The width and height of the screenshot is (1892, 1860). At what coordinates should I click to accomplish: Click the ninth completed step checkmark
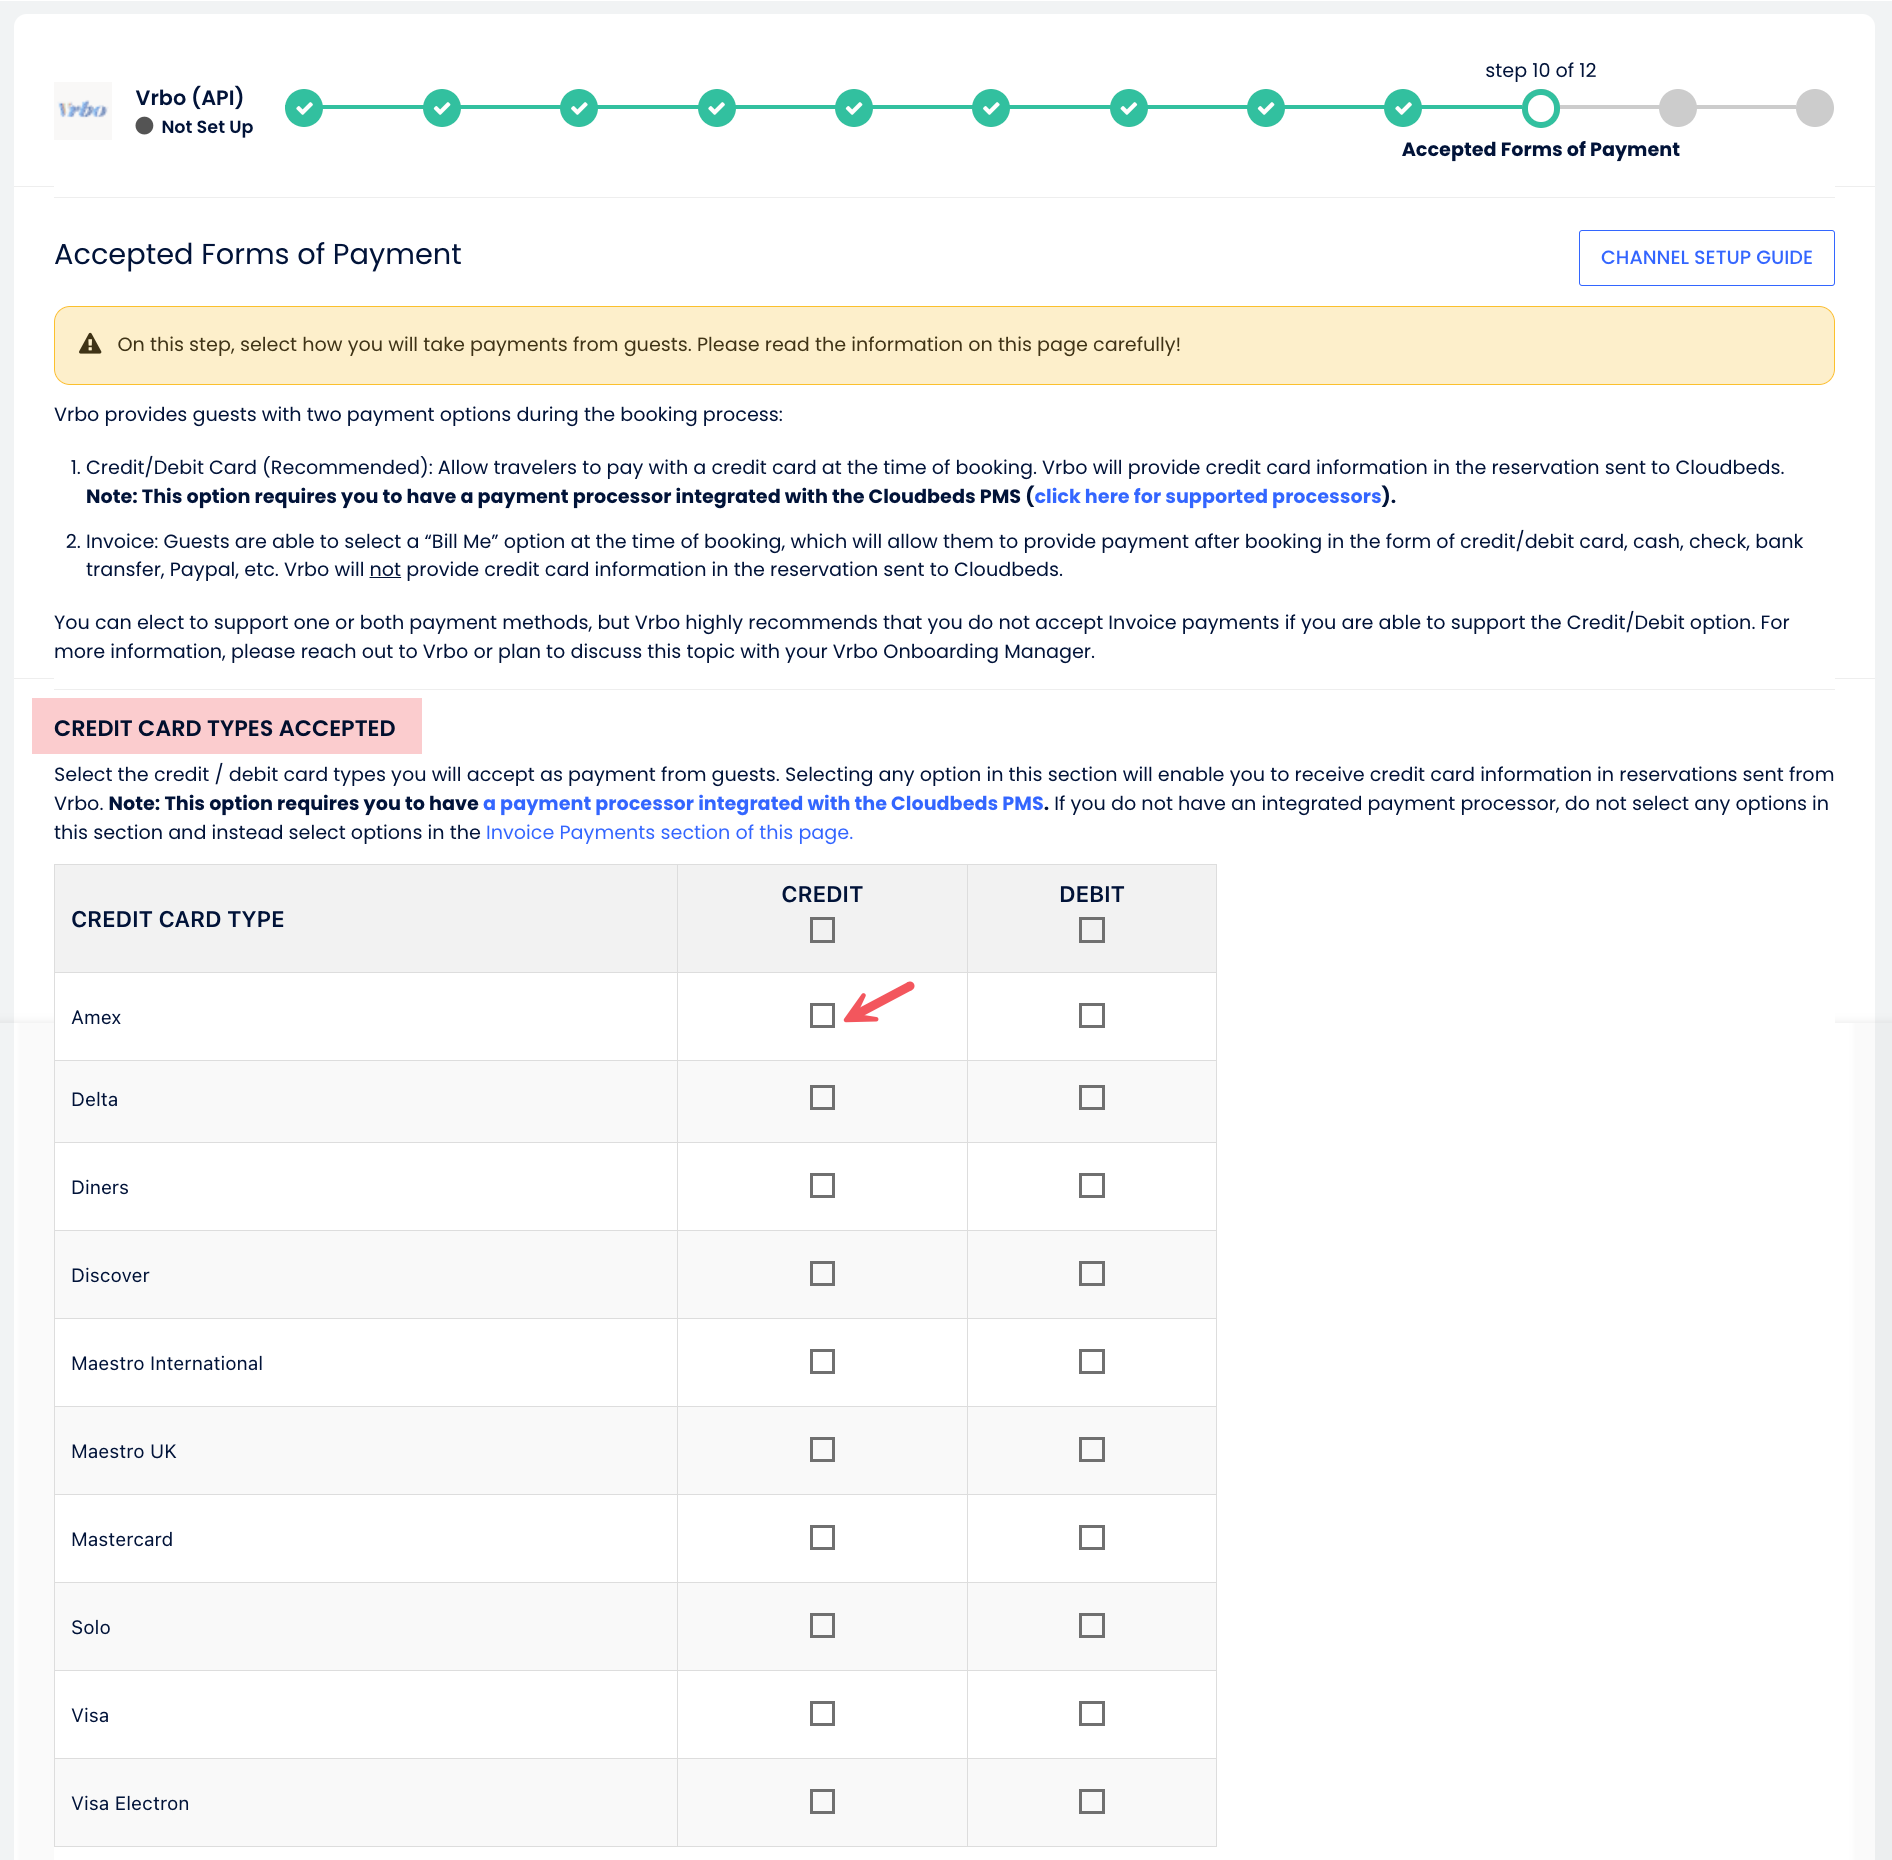coord(1403,108)
